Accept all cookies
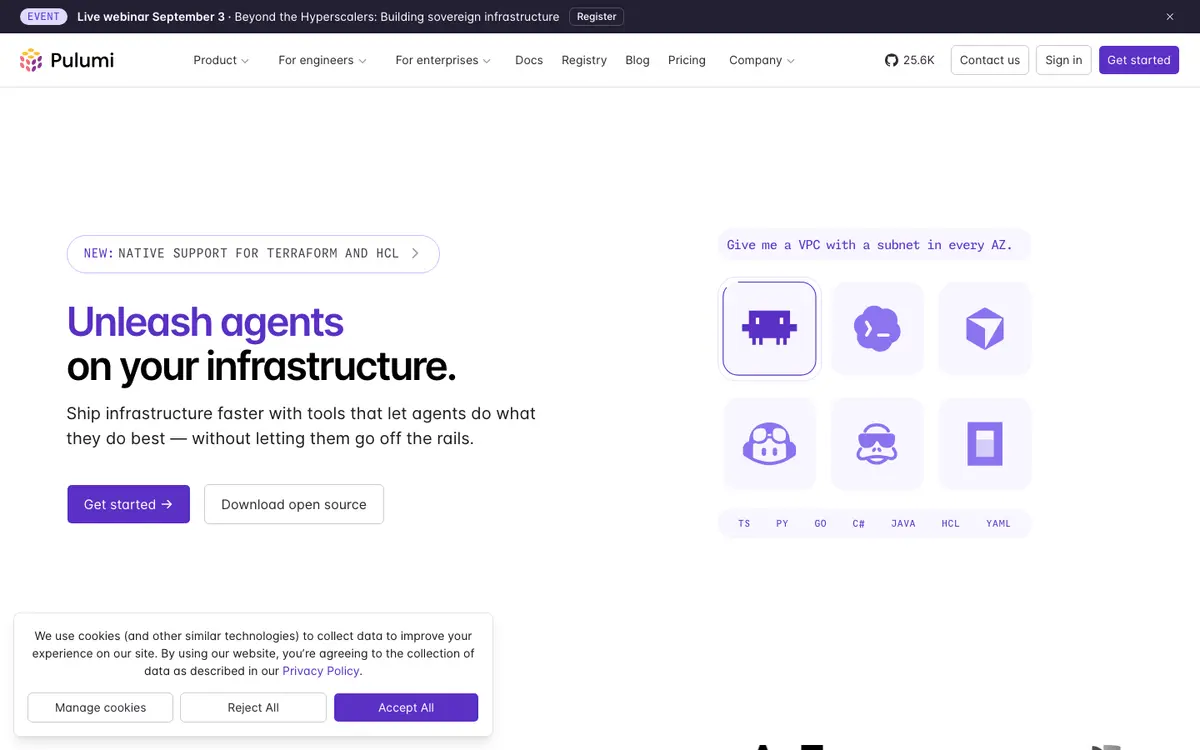The height and width of the screenshot is (750, 1200). coord(406,707)
